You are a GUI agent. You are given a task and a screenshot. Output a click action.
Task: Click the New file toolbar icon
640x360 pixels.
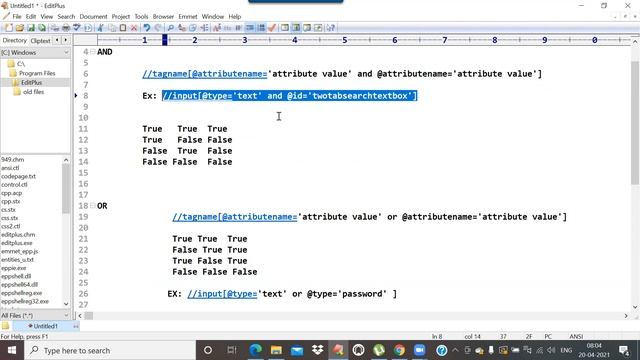click(9, 28)
